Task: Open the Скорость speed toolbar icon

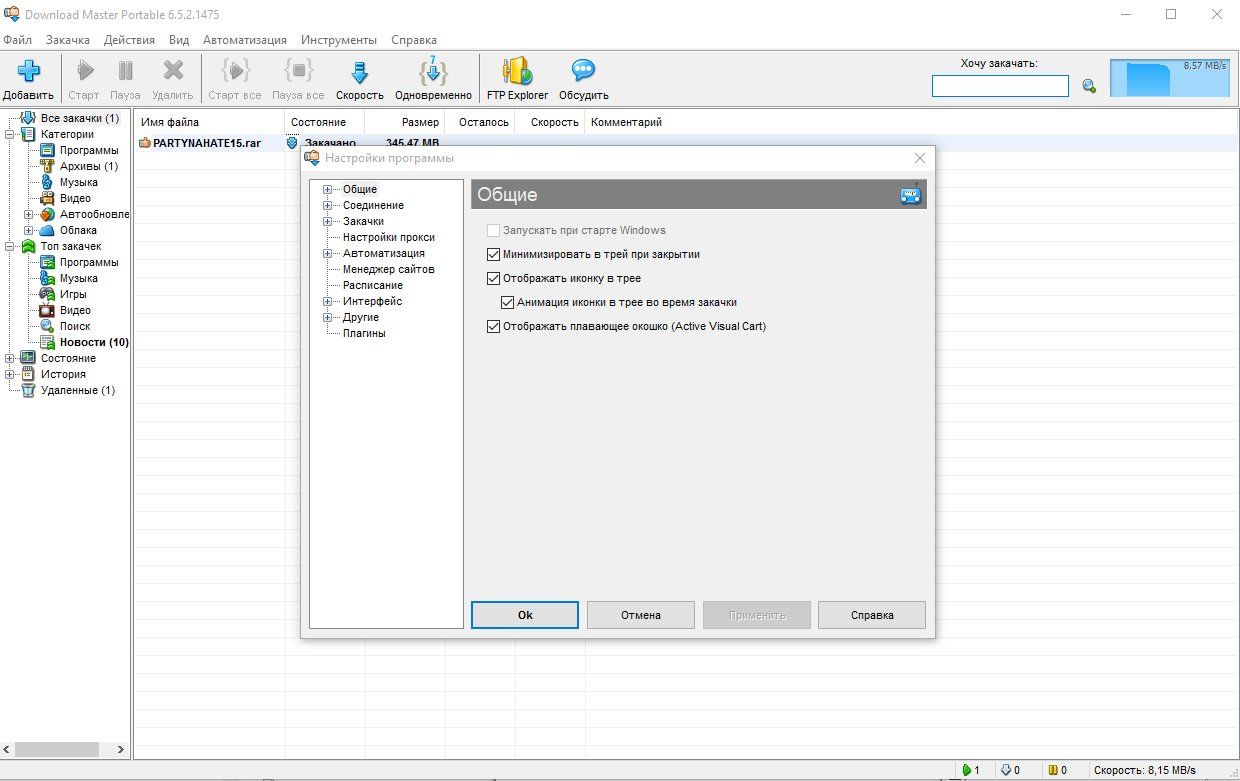Action: (x=360, y=71)
